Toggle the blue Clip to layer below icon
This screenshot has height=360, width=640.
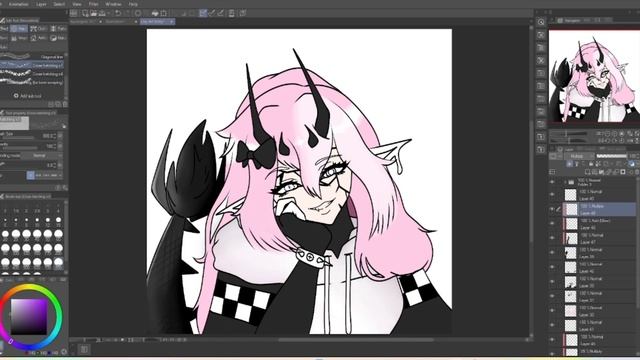click(x=569, y=164)
